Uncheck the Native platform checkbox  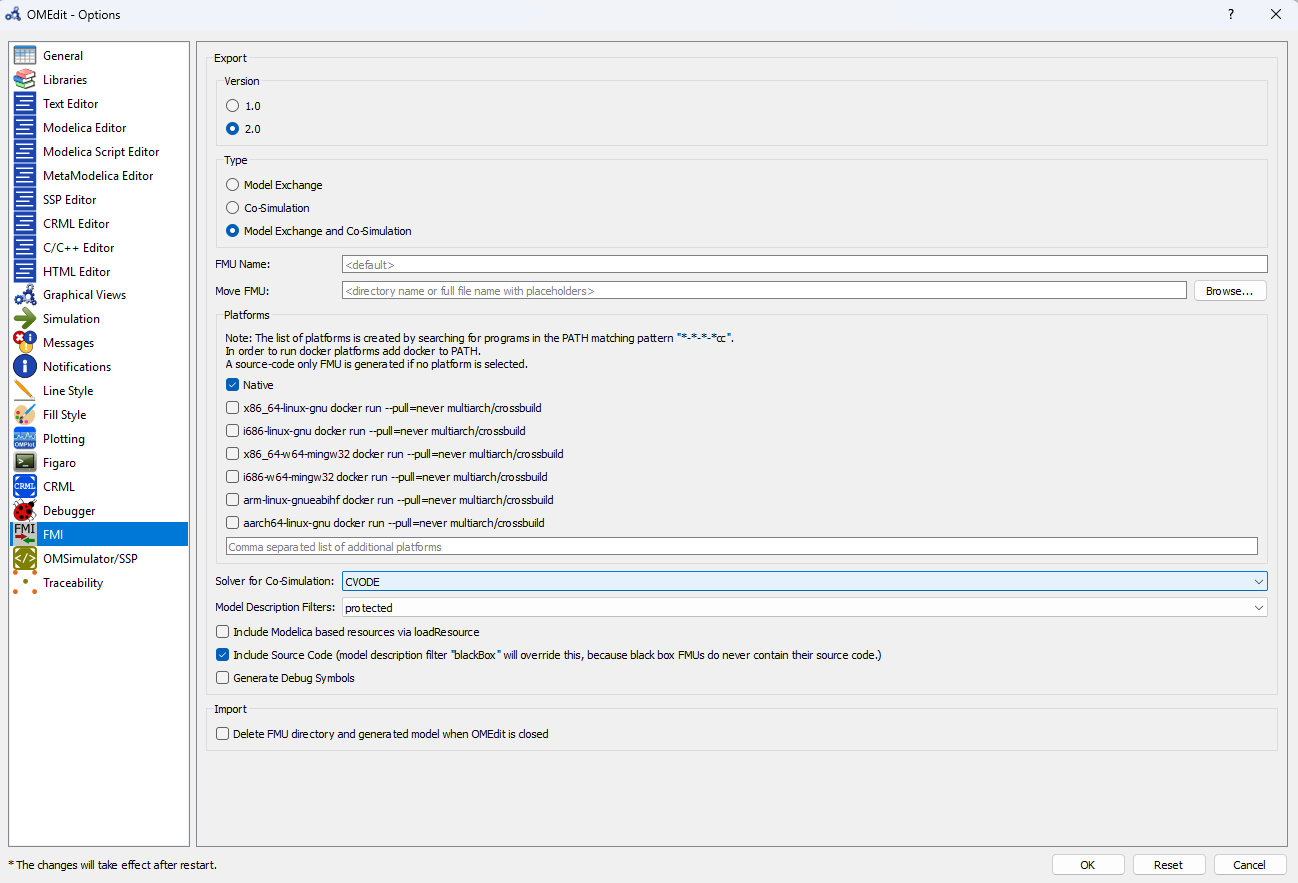(233, 385)
